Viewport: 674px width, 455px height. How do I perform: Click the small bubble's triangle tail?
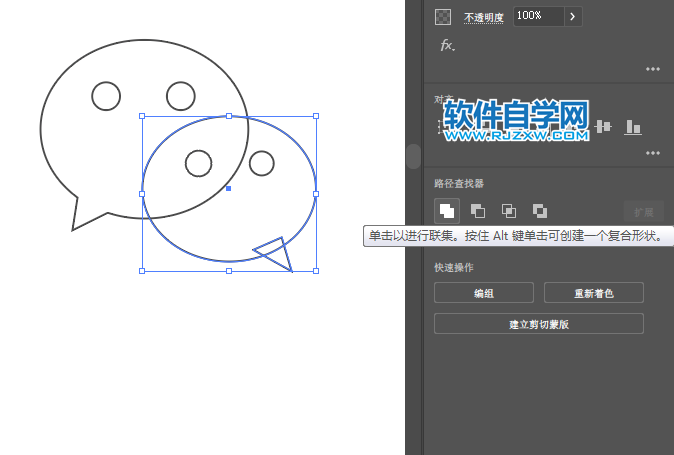click(275, 253)
